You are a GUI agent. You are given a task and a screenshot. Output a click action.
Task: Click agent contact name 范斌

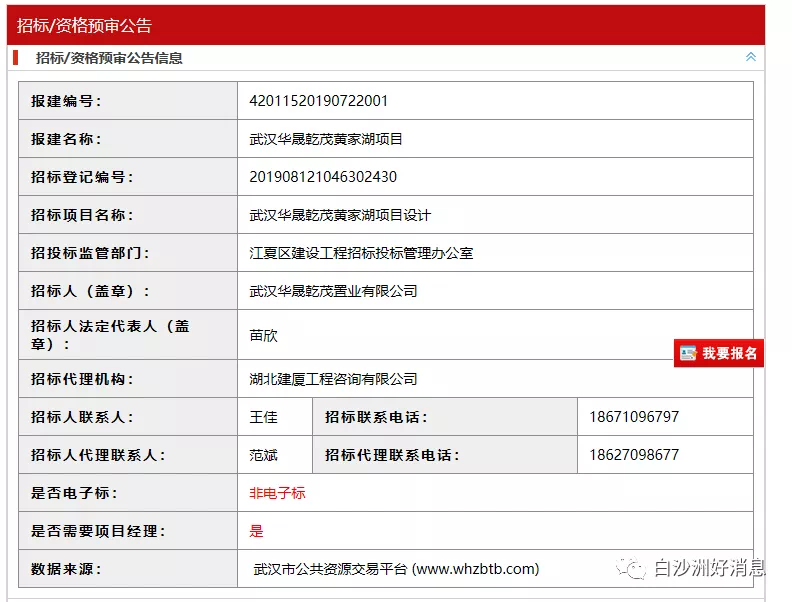[263, 455]
